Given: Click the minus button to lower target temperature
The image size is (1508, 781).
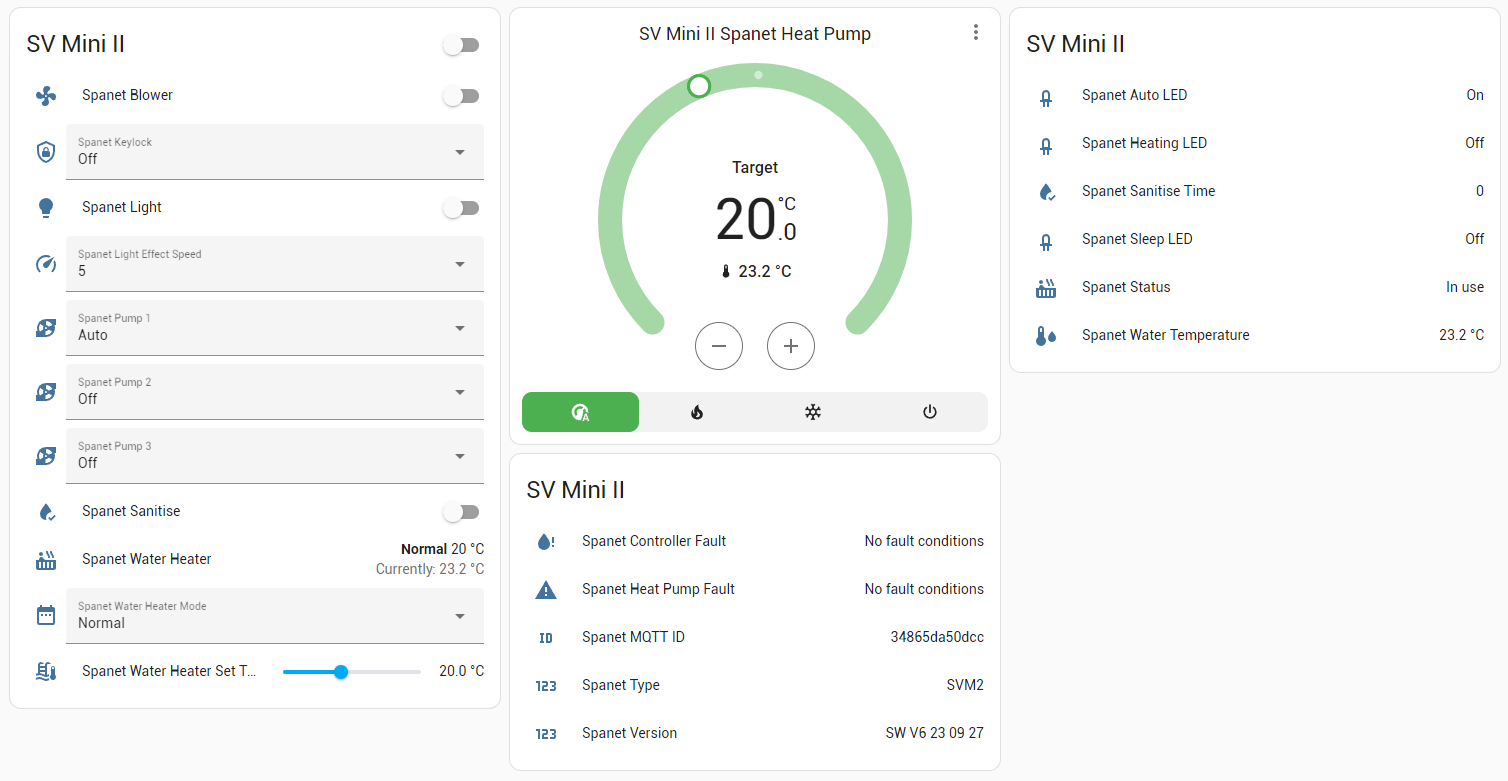Looking at the screenshot, I should pos(719,345).
